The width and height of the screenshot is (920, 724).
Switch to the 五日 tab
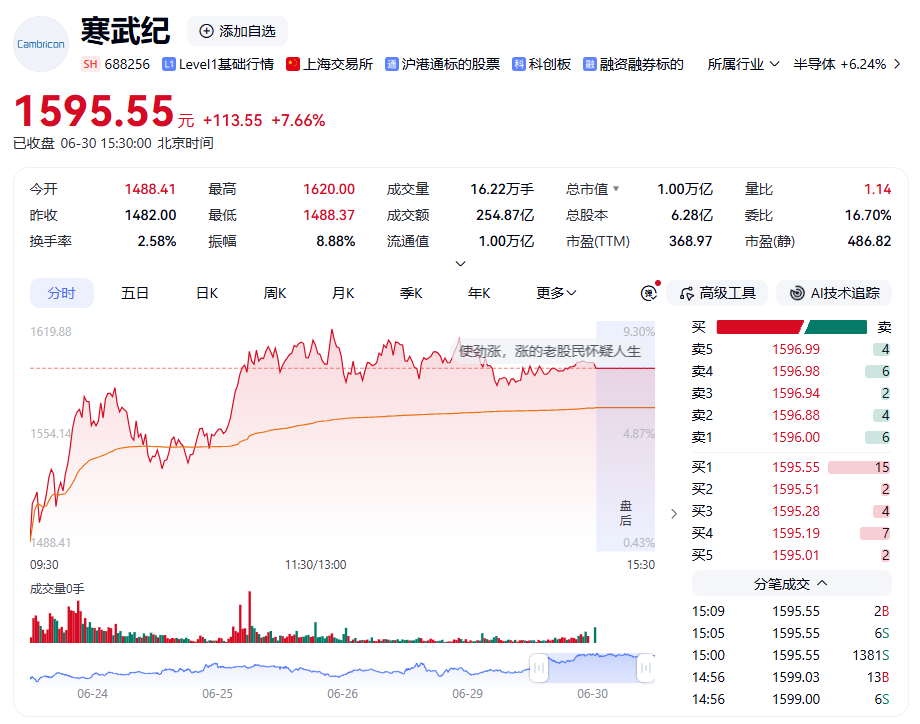tap(134, 293)
